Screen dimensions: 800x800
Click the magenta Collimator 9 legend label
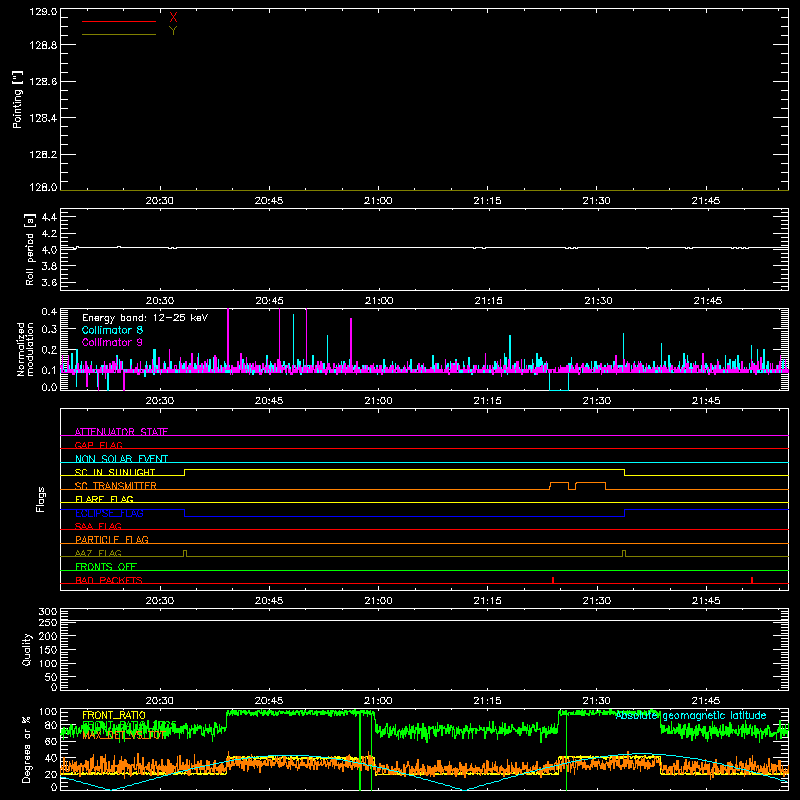(x=112, y=342)
